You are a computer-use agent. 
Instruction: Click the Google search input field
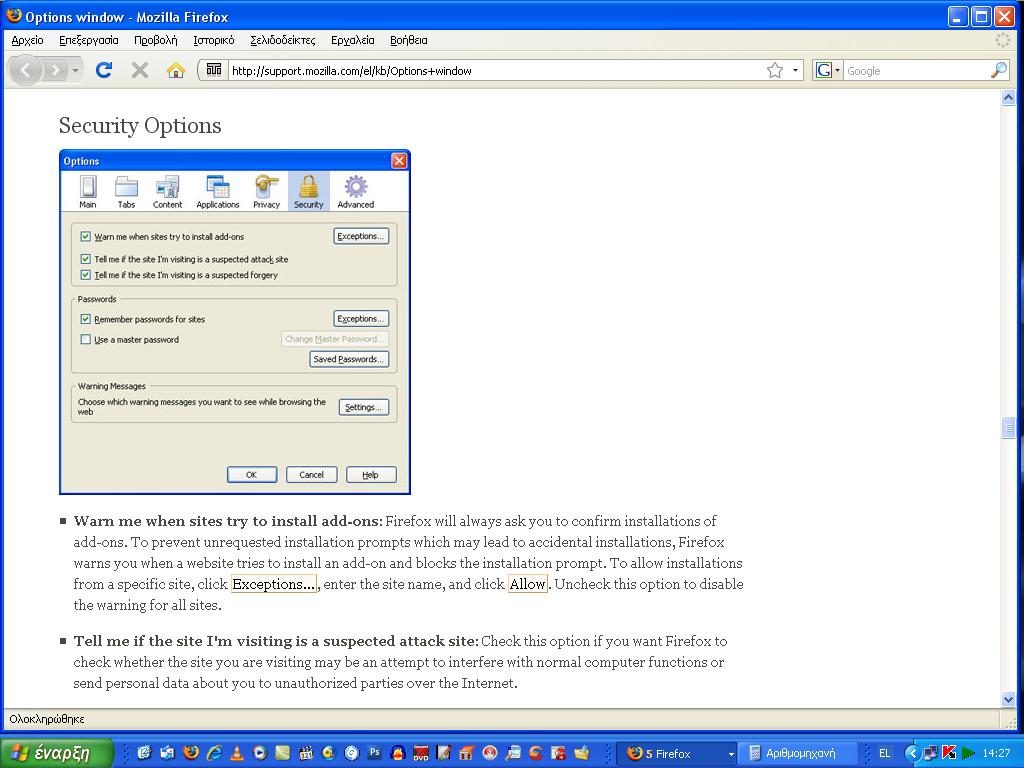[916, 71]
